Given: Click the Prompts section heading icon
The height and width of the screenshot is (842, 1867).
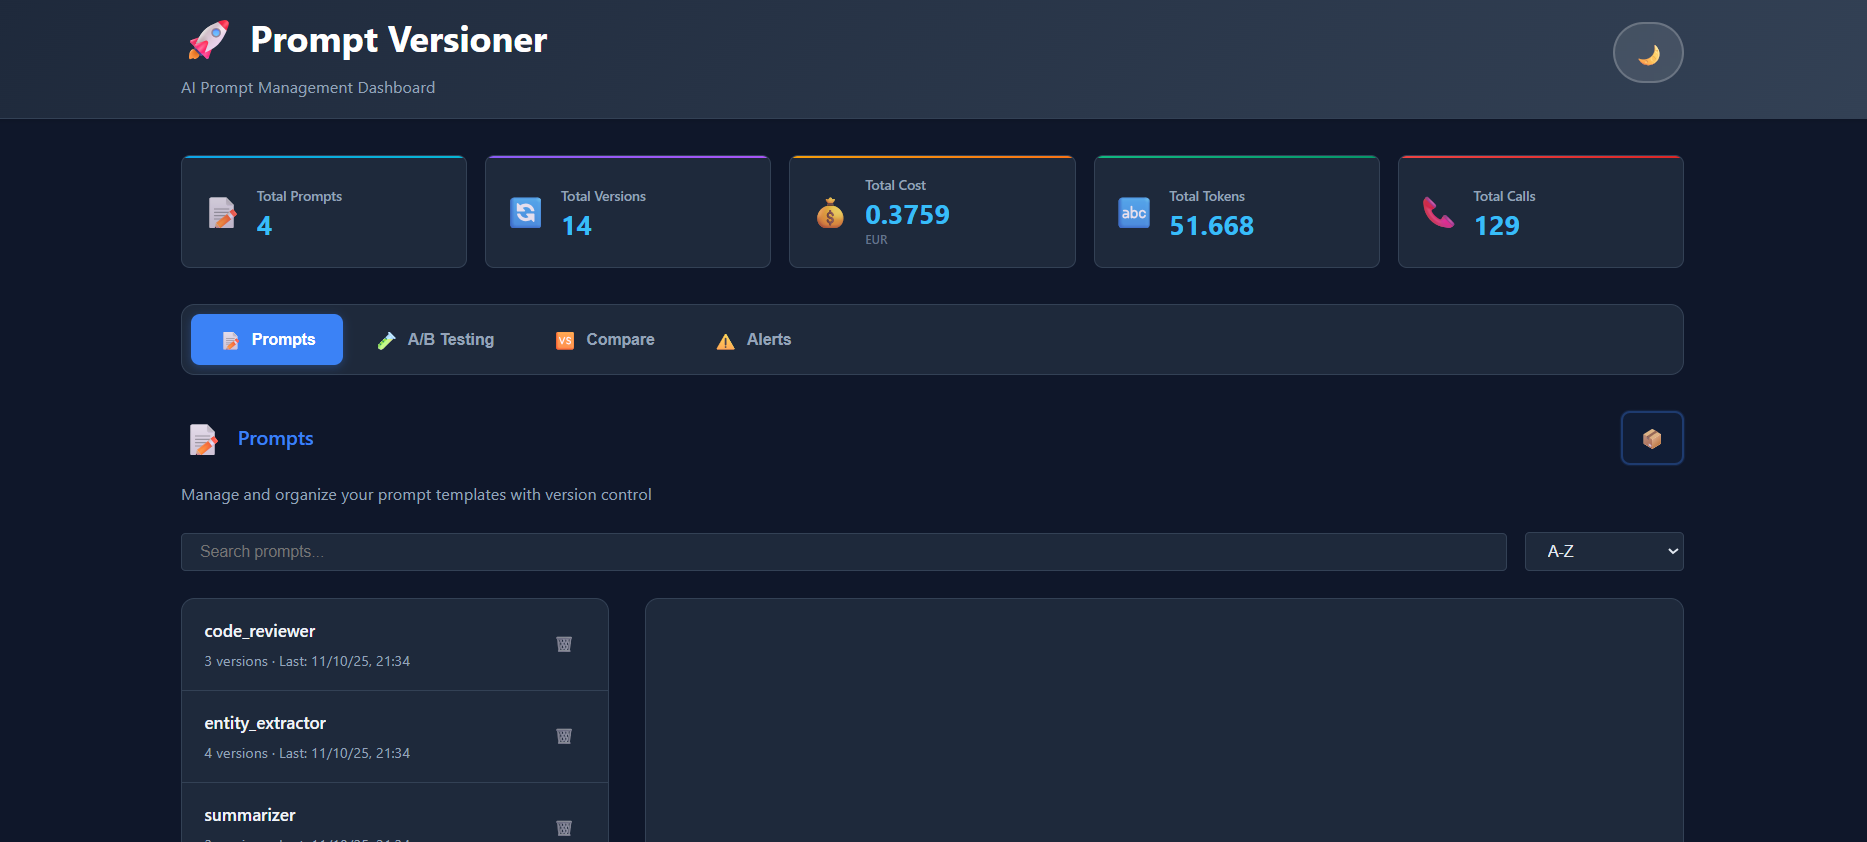Looking at the screenshot, I should point(203,439).
